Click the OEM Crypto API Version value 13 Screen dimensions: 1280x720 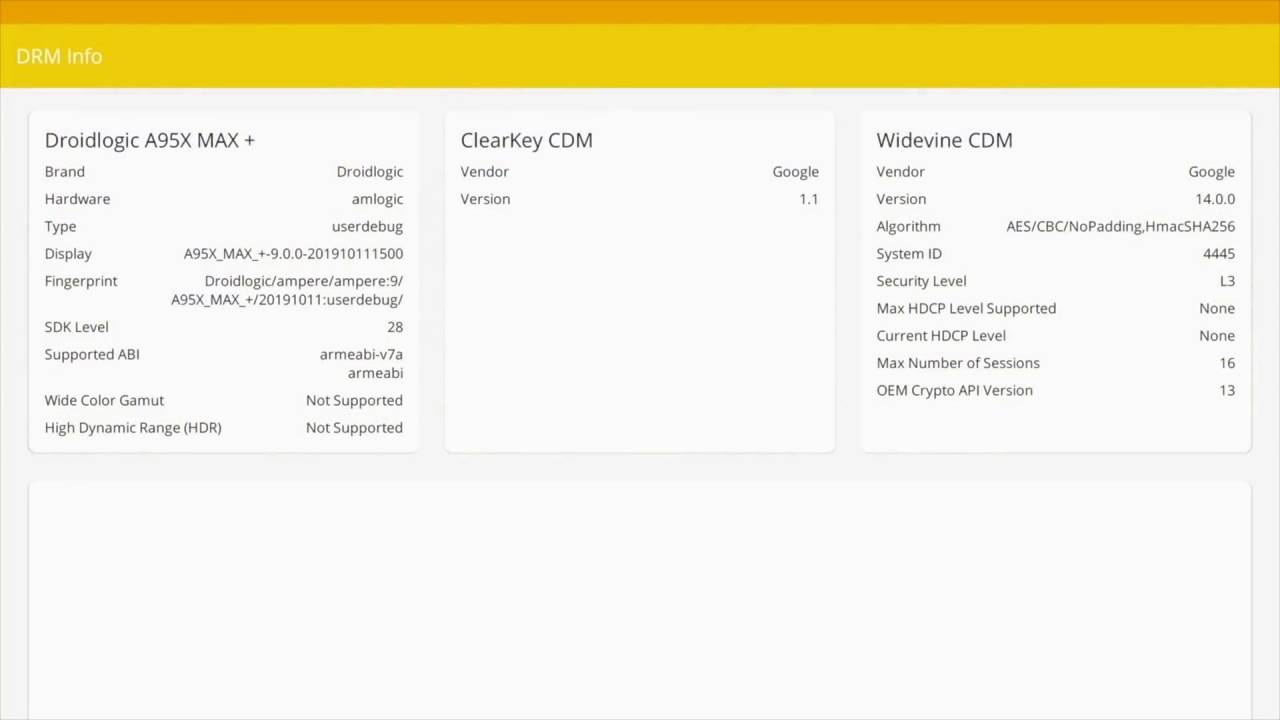click(x=1227, y=390)
